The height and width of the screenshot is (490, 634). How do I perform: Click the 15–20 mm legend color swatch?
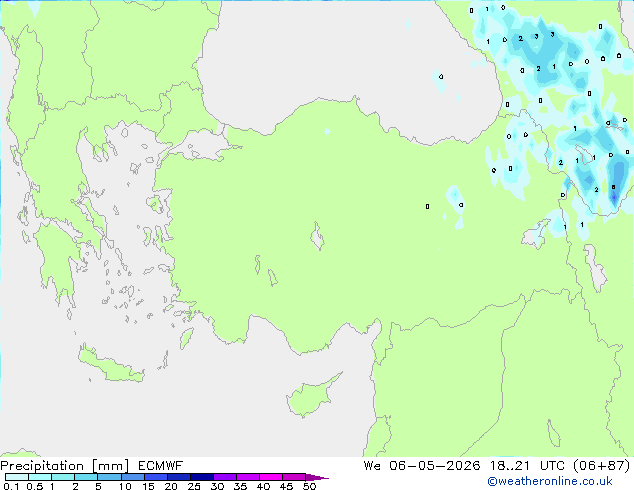pos(155,477)
